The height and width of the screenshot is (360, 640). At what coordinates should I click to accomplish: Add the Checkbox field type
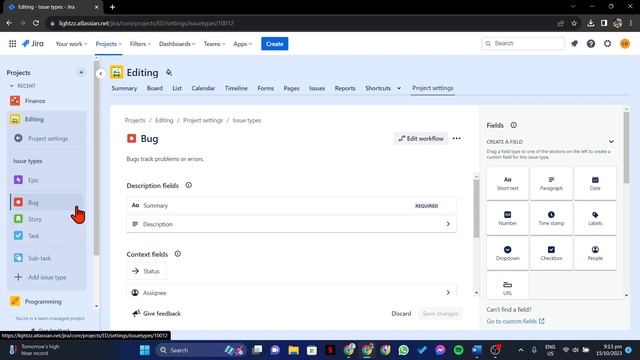coord(551,253)
